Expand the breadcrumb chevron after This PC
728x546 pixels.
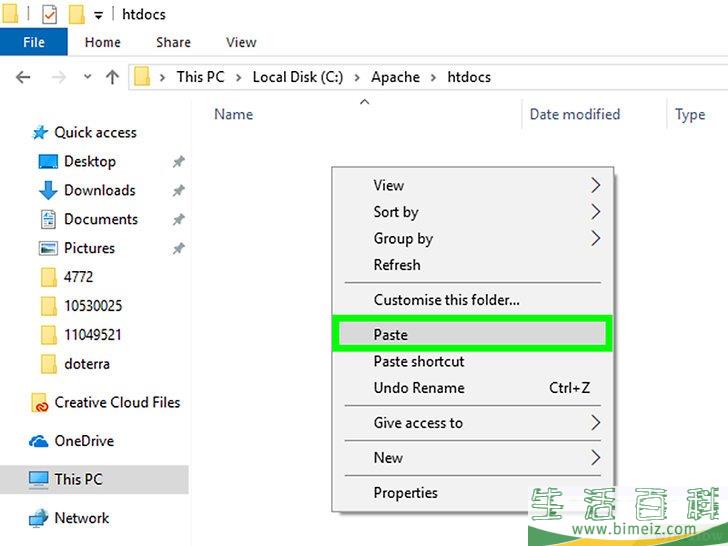click(239, 78)
